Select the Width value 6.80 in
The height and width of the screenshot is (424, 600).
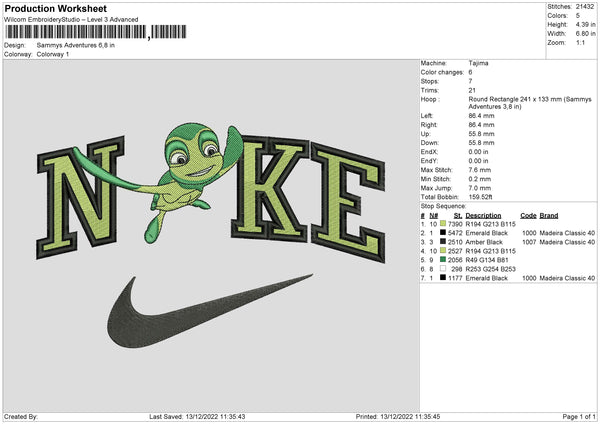point(585,34)
